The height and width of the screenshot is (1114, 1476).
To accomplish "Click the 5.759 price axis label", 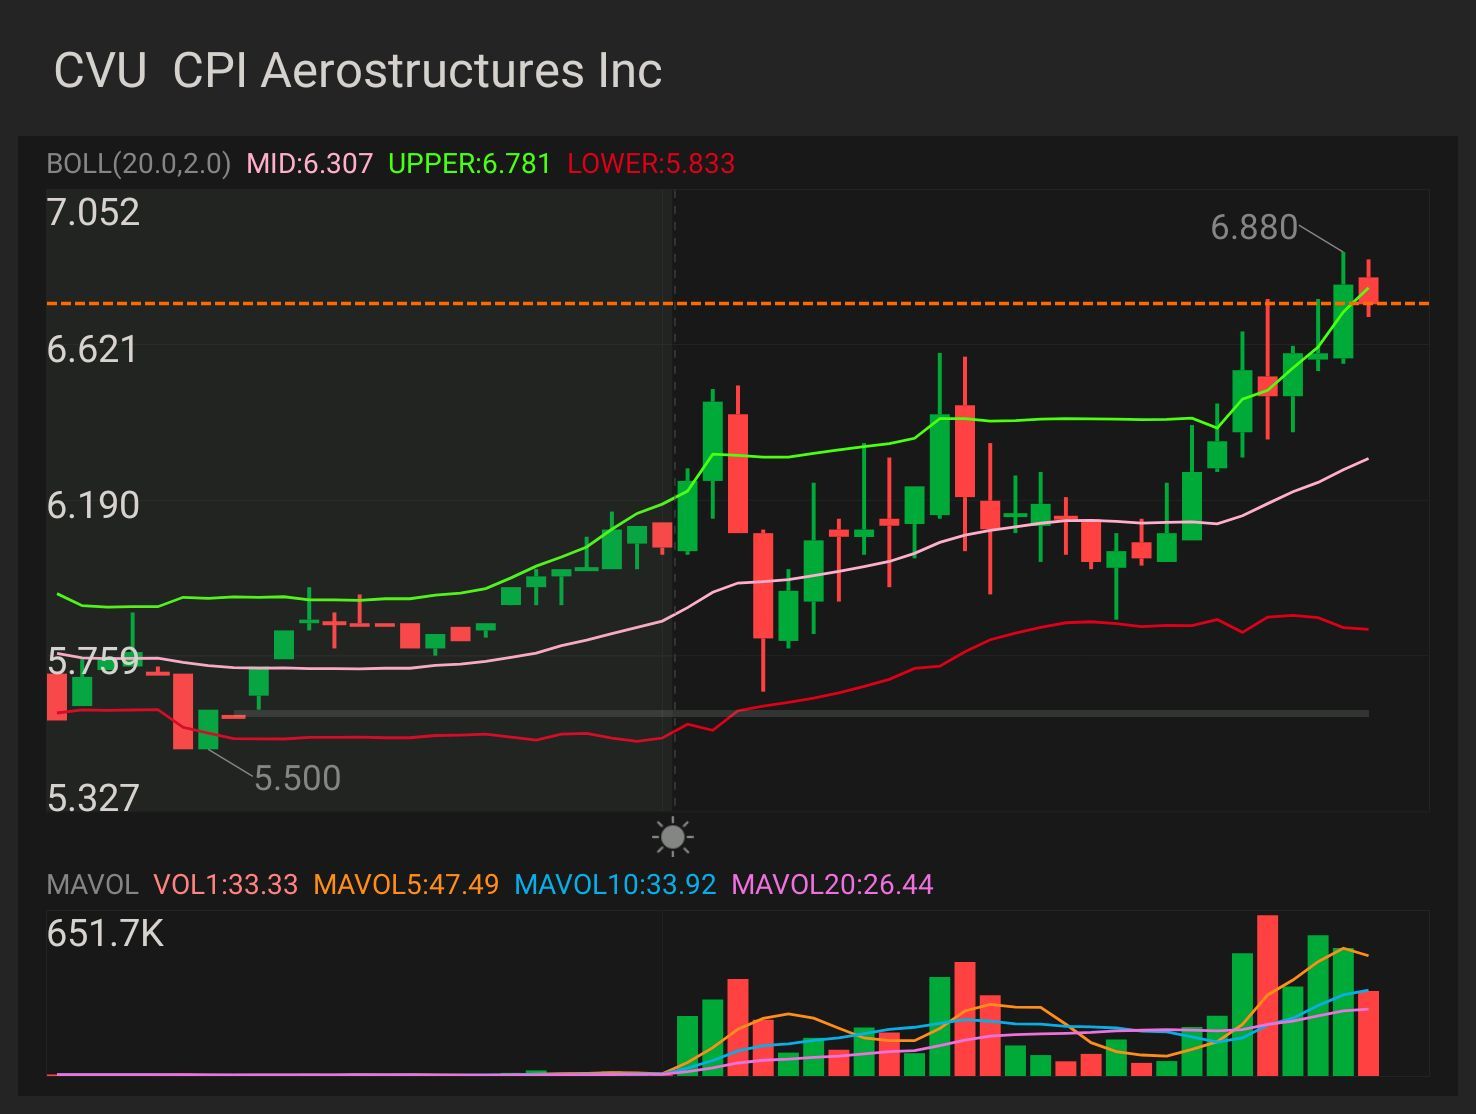I will [x=93, y=662].
